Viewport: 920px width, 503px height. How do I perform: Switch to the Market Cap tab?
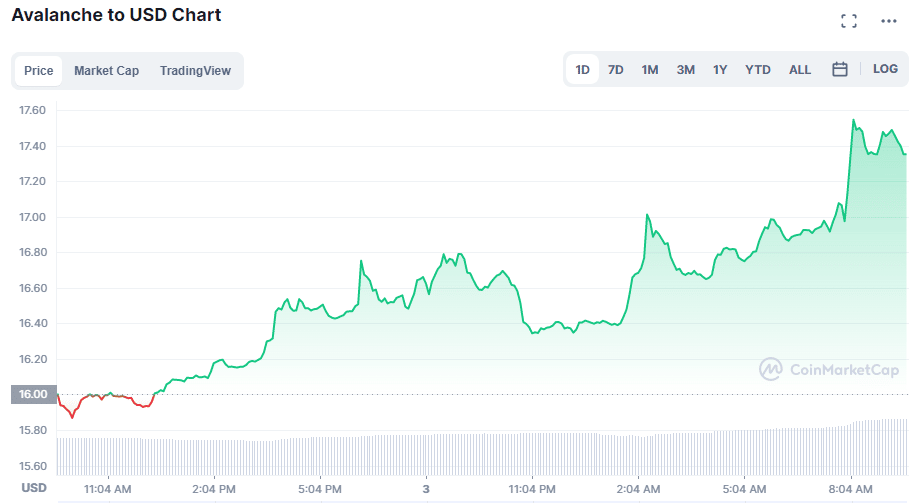click(106, 71)
